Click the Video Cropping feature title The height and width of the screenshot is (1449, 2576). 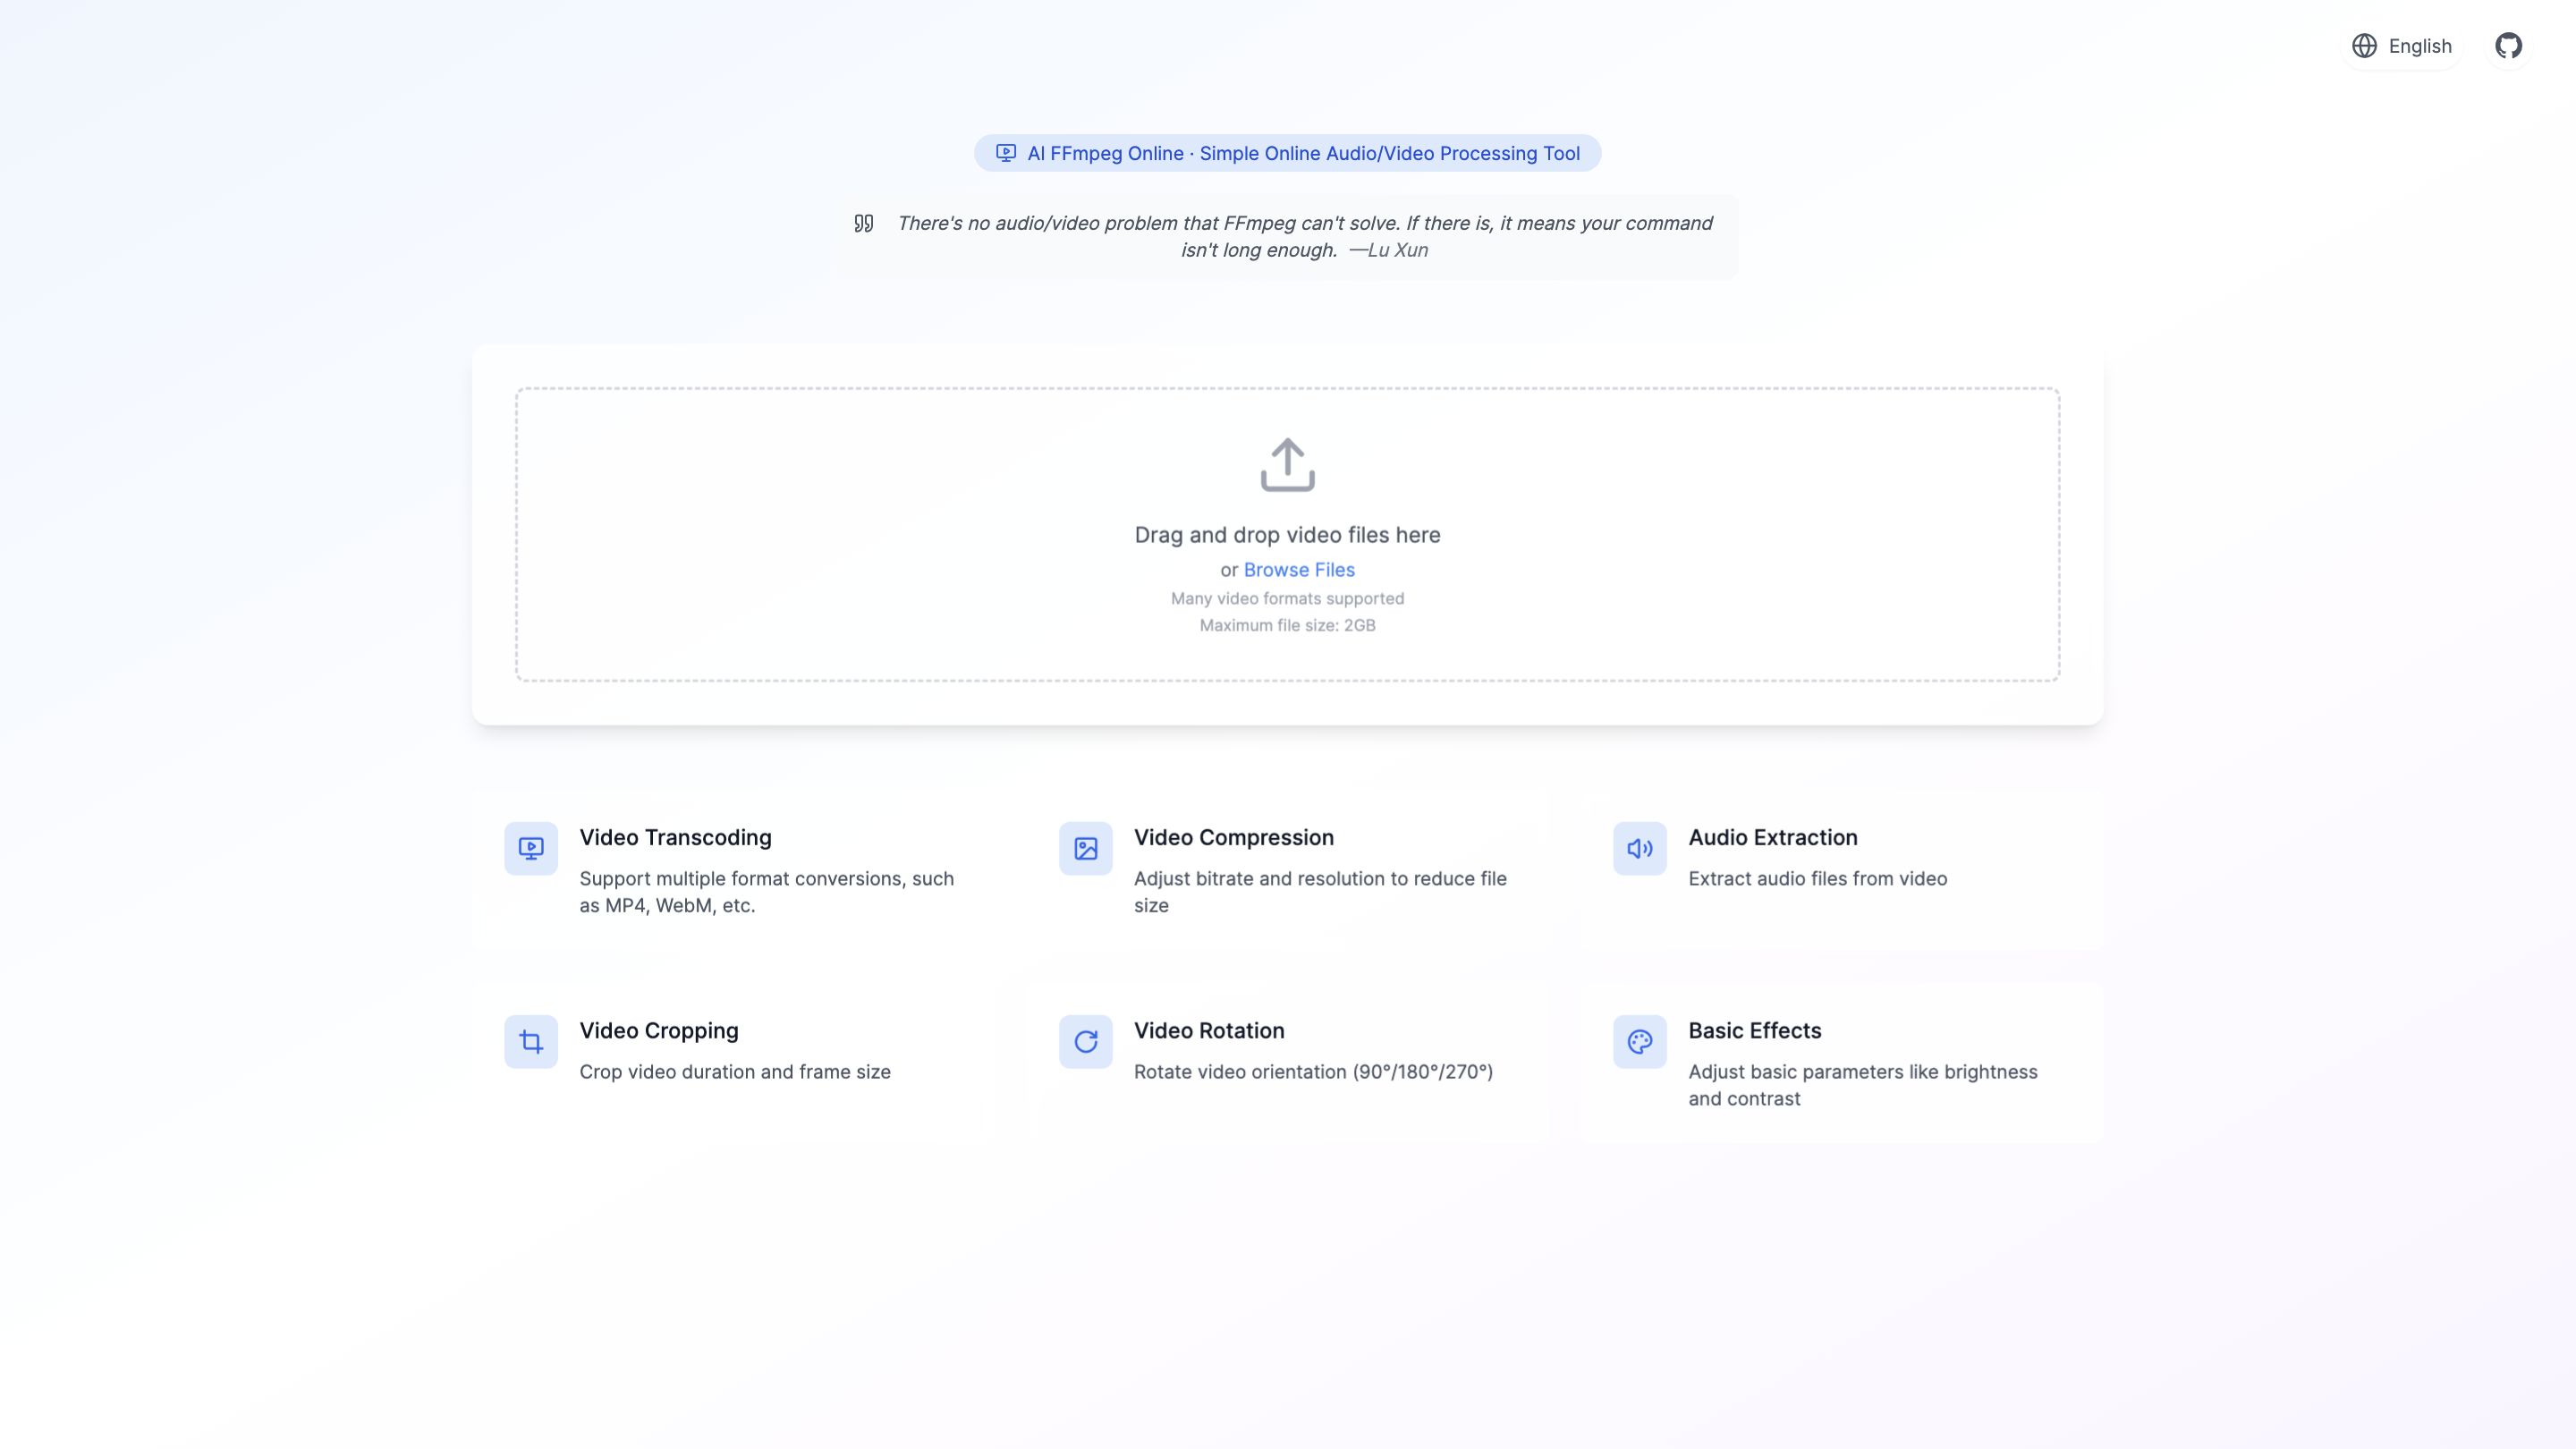pos(658,1030)
